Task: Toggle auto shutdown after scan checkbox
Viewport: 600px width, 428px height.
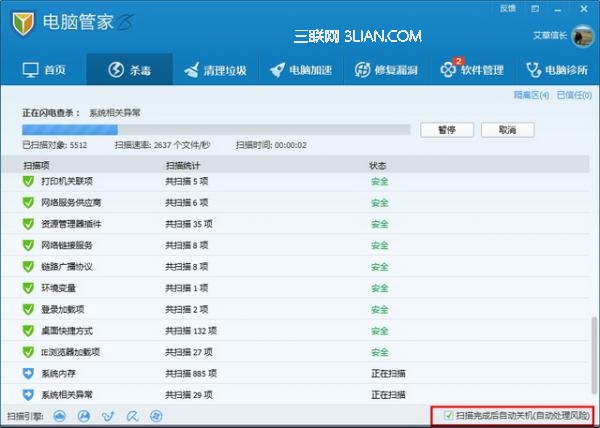Action: (x=449, y=415)
